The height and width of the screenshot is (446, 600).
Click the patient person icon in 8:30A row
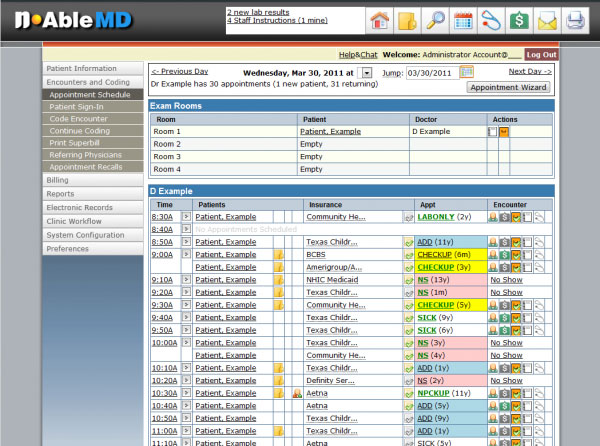[493, 217]
